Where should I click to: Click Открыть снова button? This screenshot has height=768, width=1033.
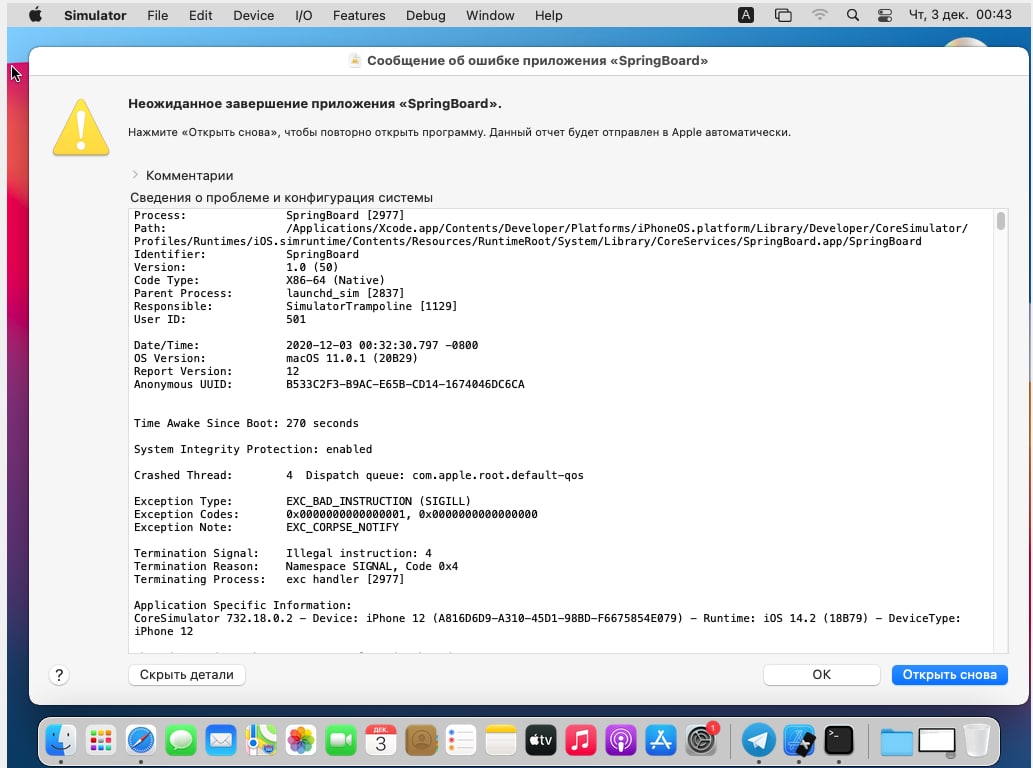click(x=949, y=674)
